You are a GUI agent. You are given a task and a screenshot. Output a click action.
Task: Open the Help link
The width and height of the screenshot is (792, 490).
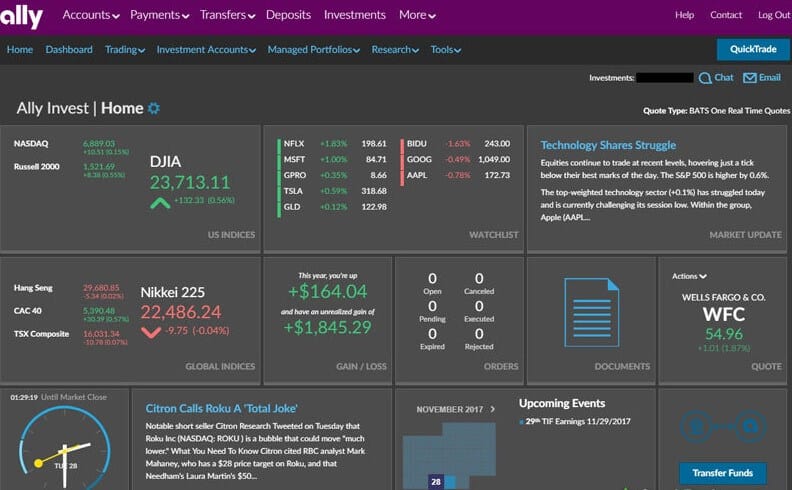point(684,15)
